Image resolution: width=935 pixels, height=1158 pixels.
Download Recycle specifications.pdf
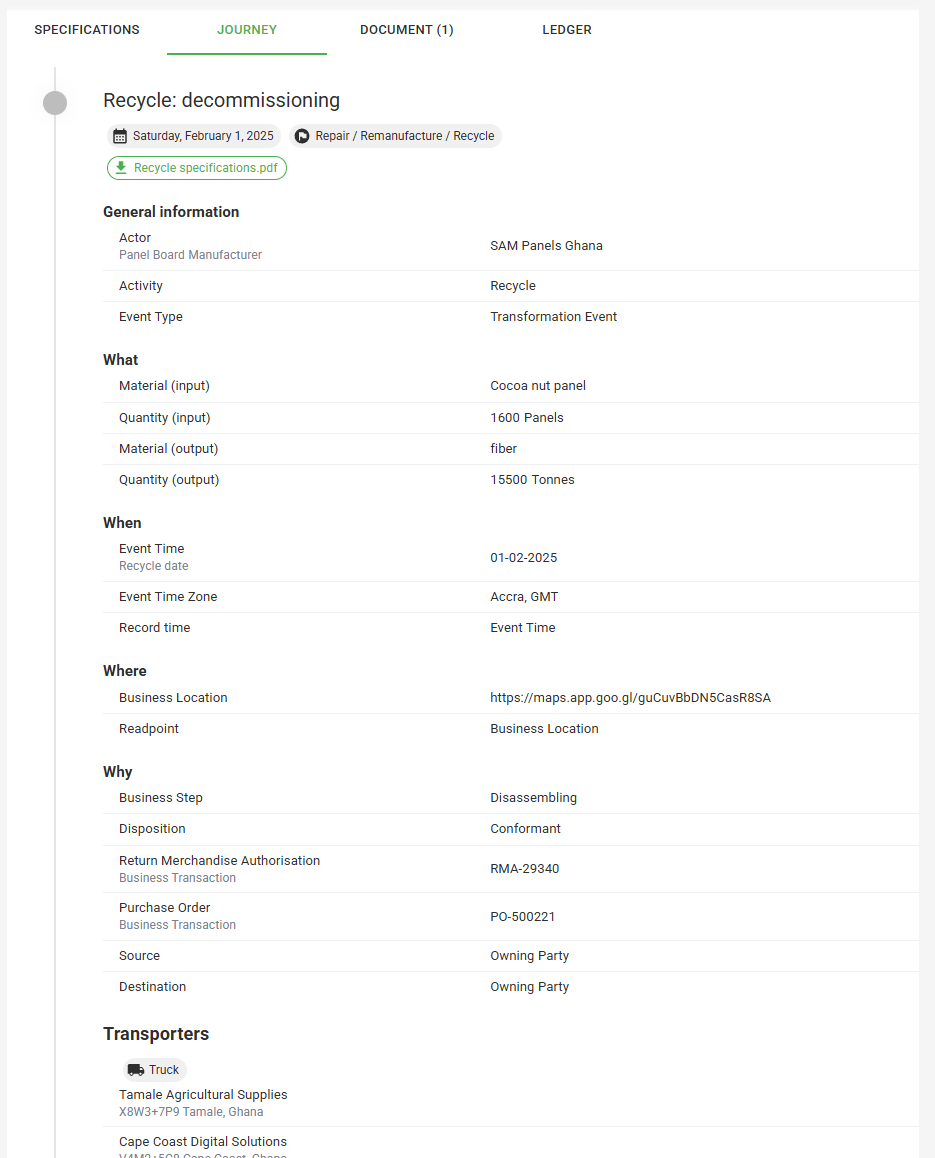(205, 168)
